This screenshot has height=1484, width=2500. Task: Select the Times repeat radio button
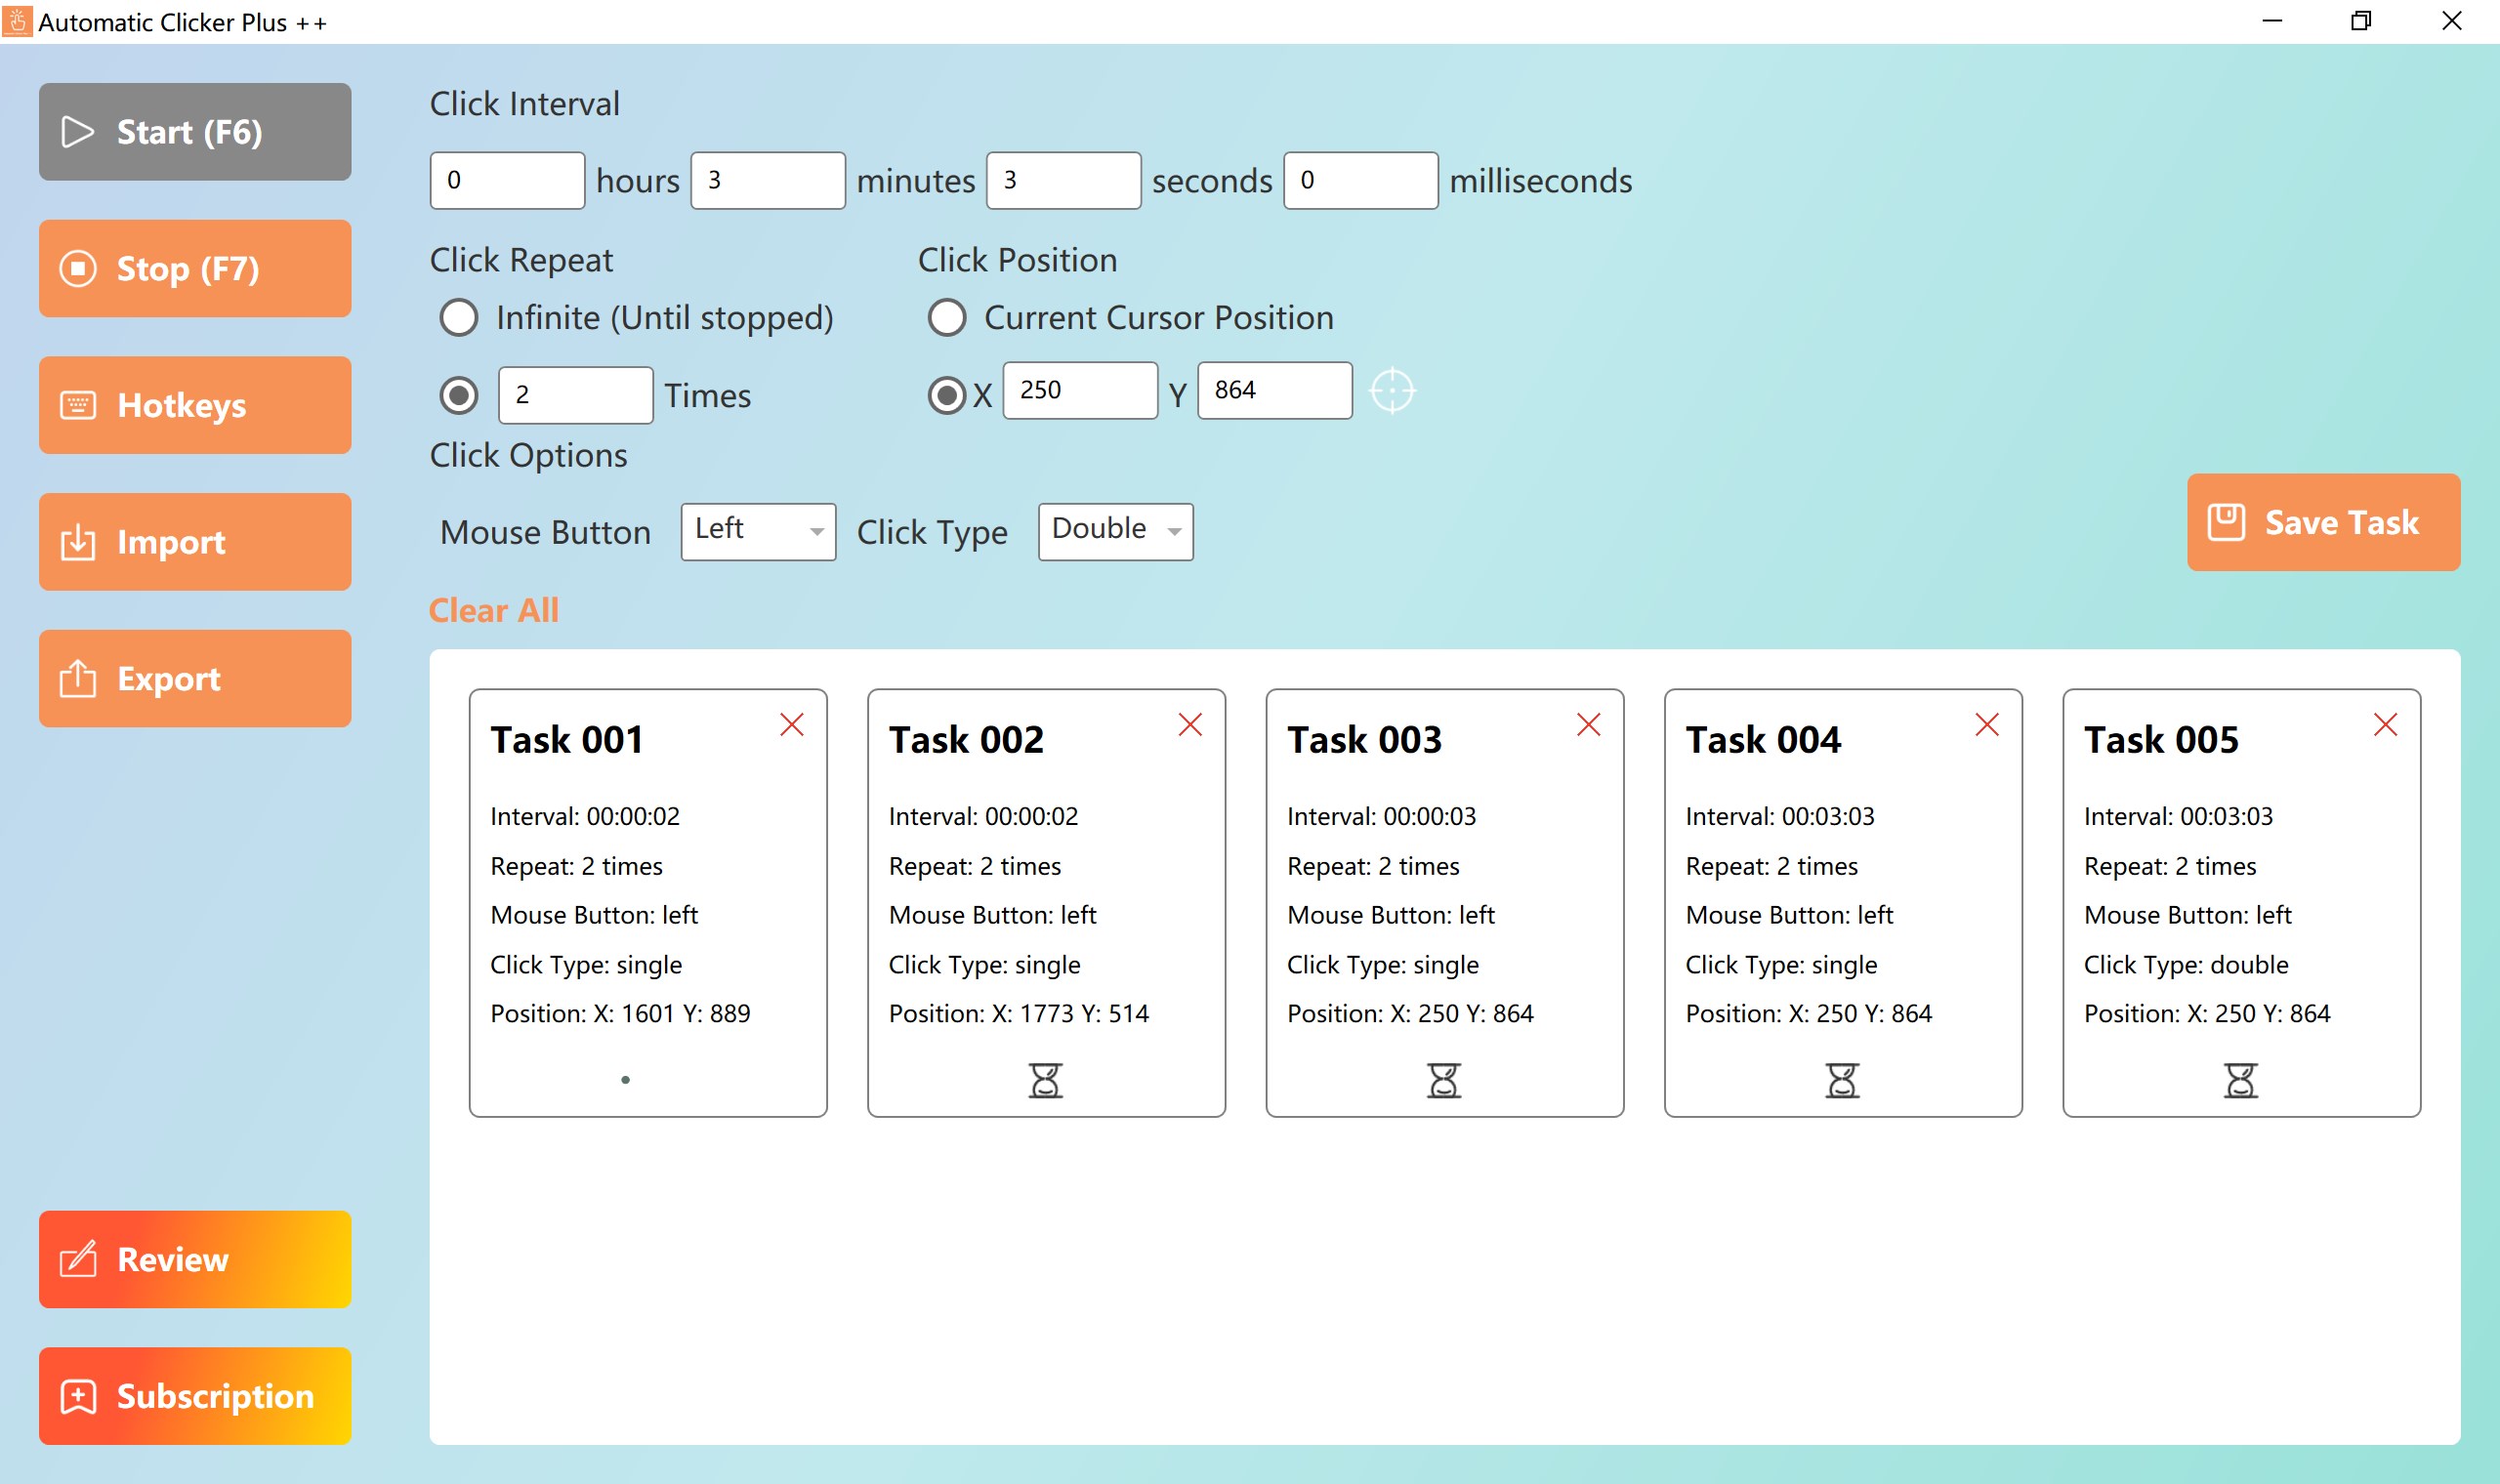[459, 395]
